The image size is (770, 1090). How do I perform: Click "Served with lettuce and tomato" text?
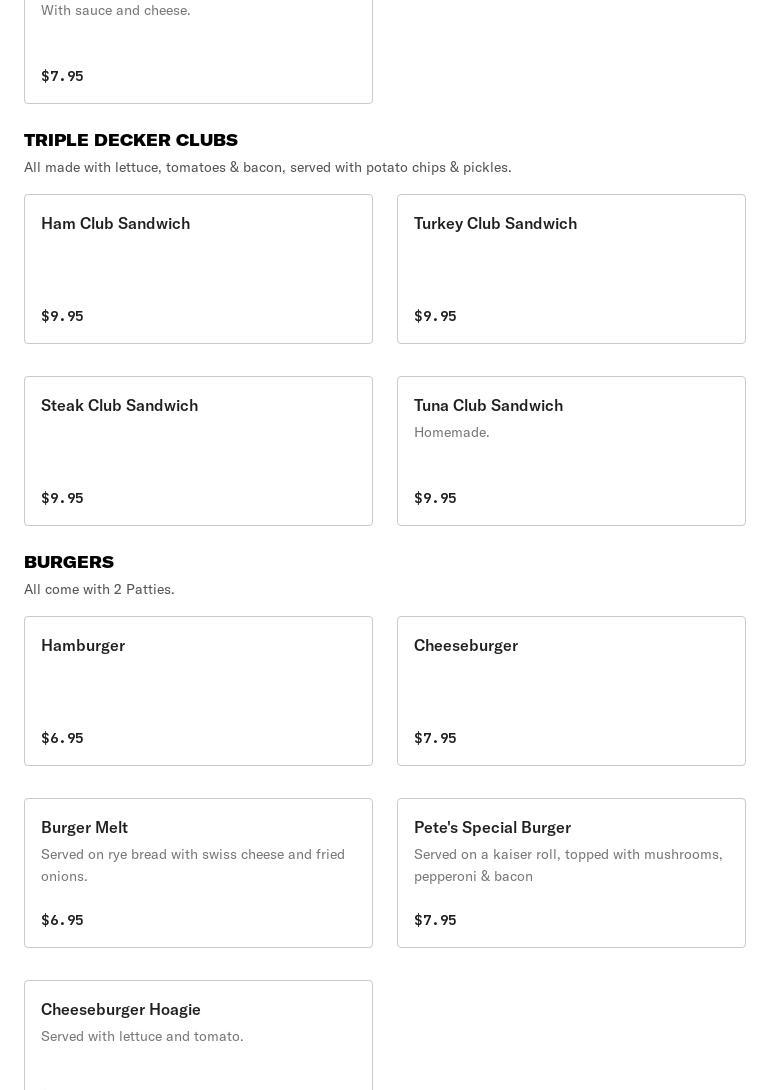point(142,1036)
